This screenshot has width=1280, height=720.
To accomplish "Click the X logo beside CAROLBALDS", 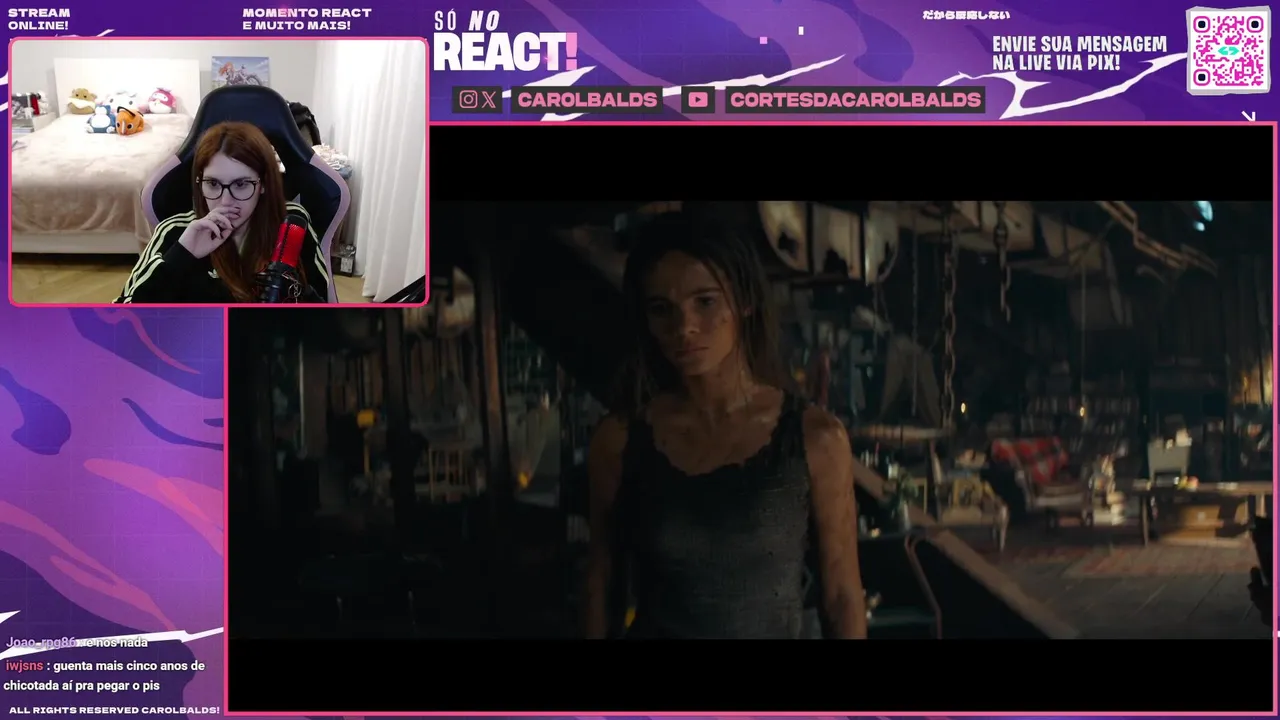I will click(x=488, y=100).
